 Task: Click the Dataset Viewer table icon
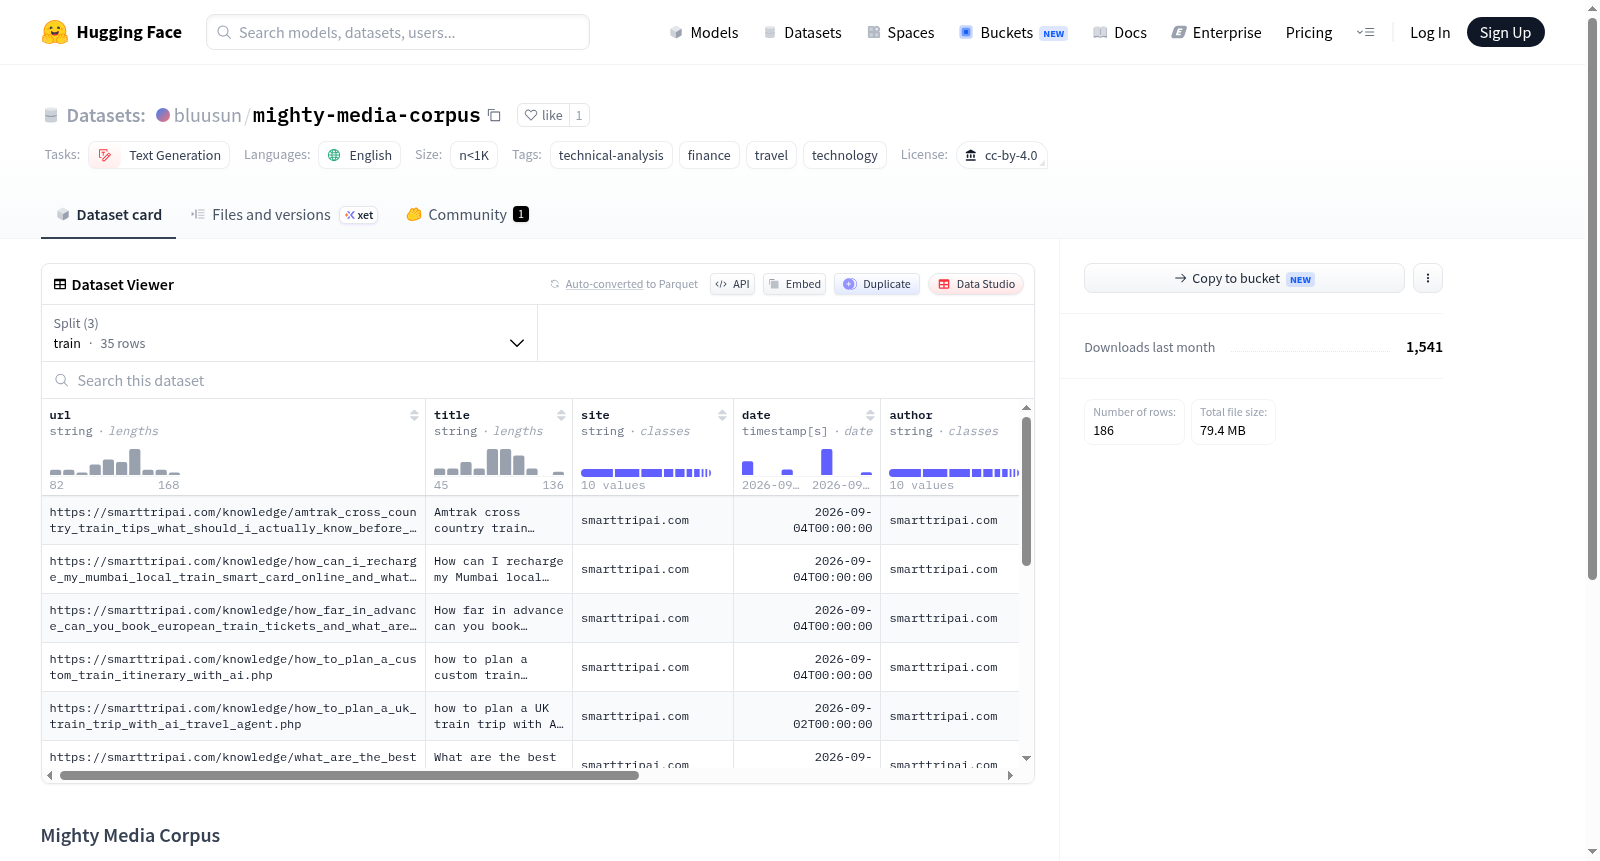coord(60,284)
